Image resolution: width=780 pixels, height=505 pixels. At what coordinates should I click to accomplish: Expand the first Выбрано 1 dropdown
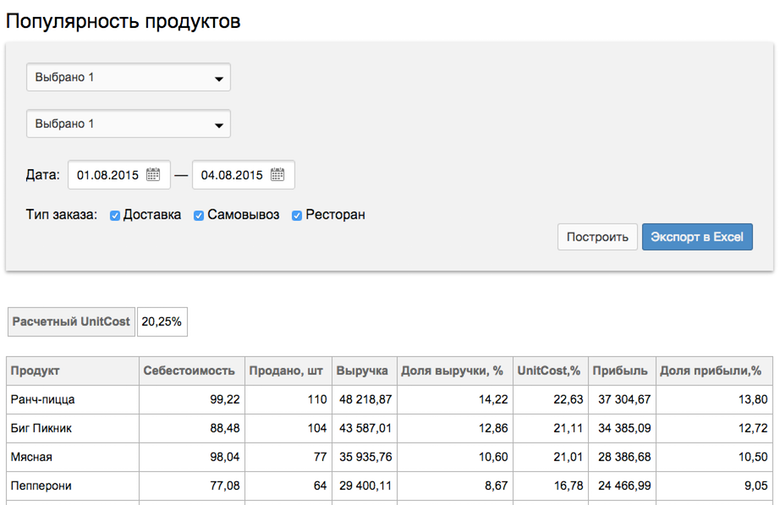coord(128,77)
